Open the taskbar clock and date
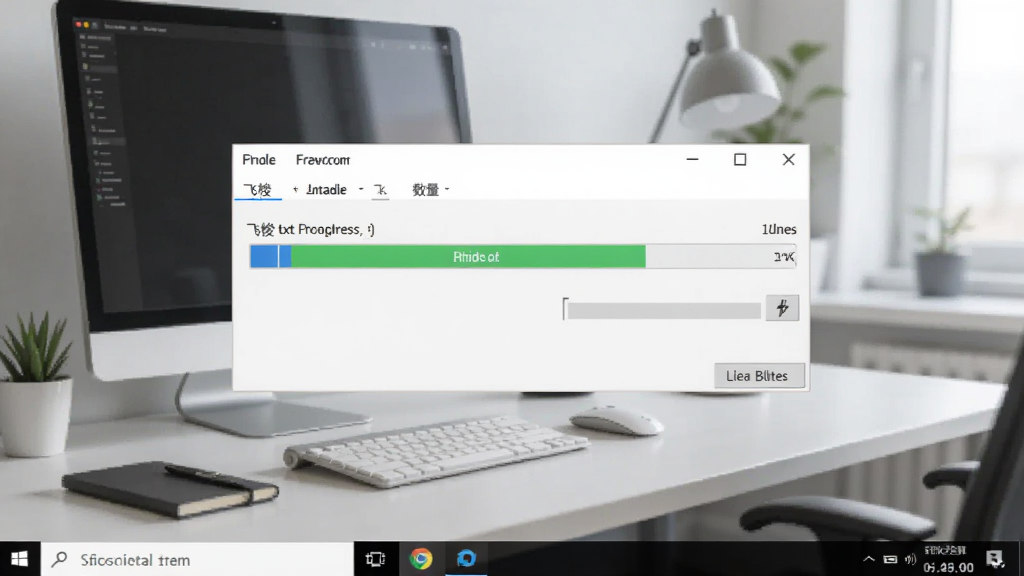 pos(948,560)
